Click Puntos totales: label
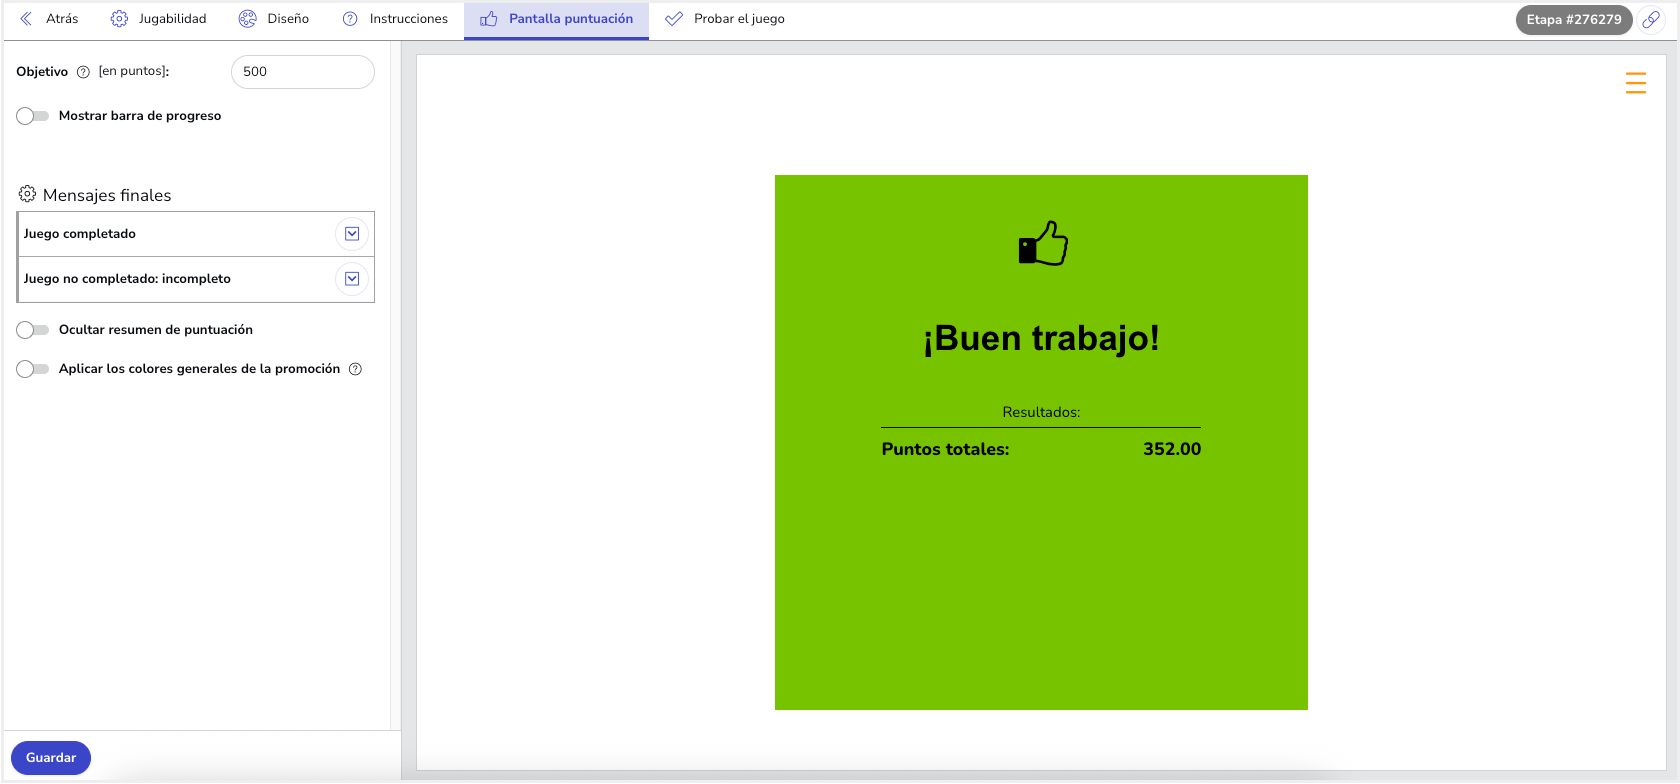This screenshot has width=1680, height=784. (945, 449)
